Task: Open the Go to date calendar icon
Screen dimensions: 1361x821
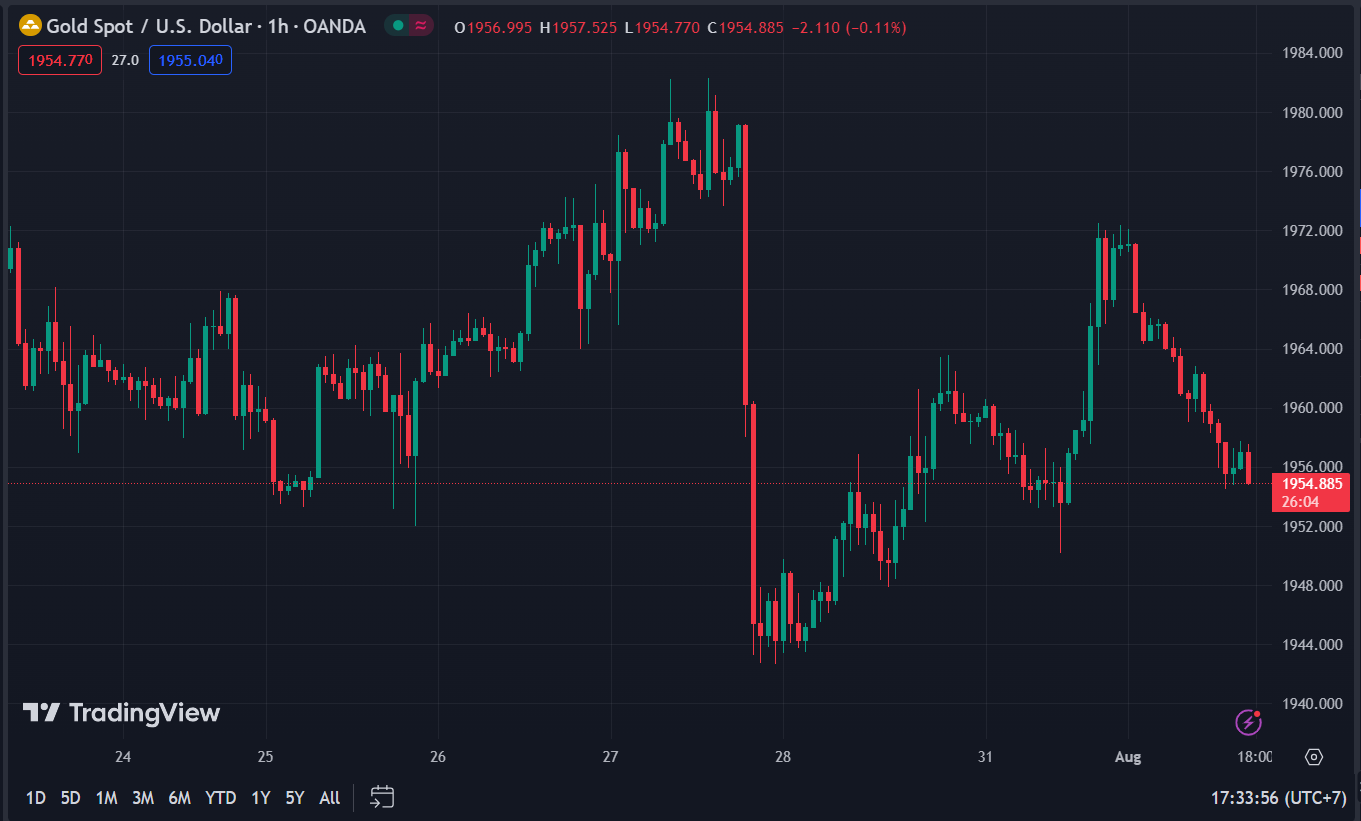Action: (382, 797)
